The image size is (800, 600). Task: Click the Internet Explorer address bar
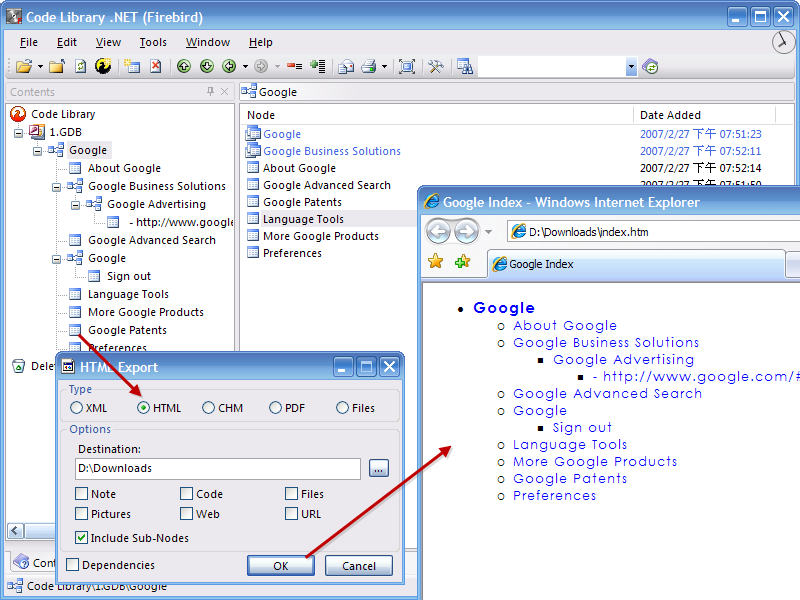pyautogui.click(x=654, y=232)
